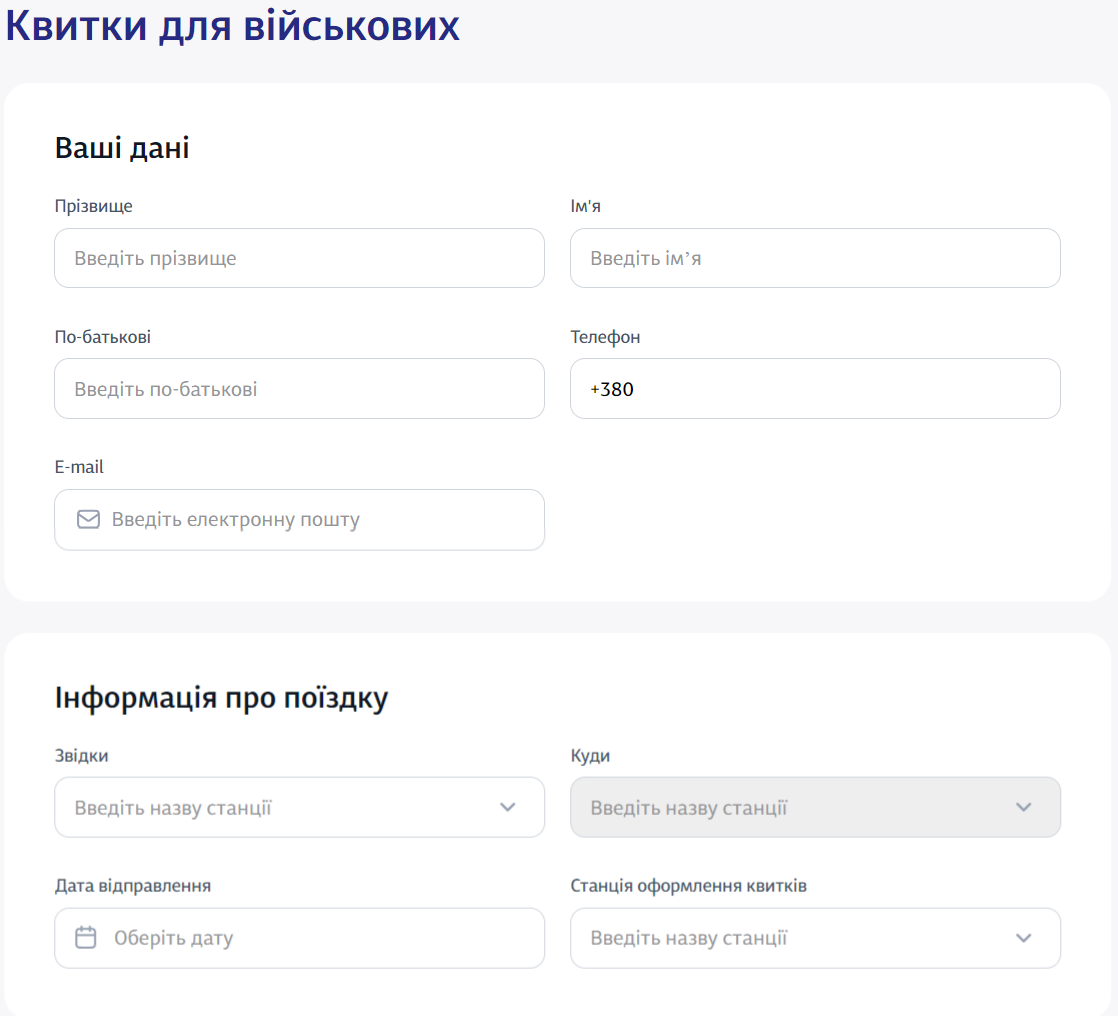Viewport: 1118px width, 1016px height.
Task: Select the По-батькові input box
Action: point(299,389)
